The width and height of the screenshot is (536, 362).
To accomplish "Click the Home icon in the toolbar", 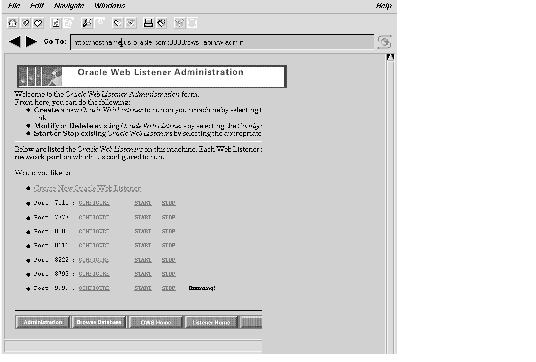I will 13,23.
